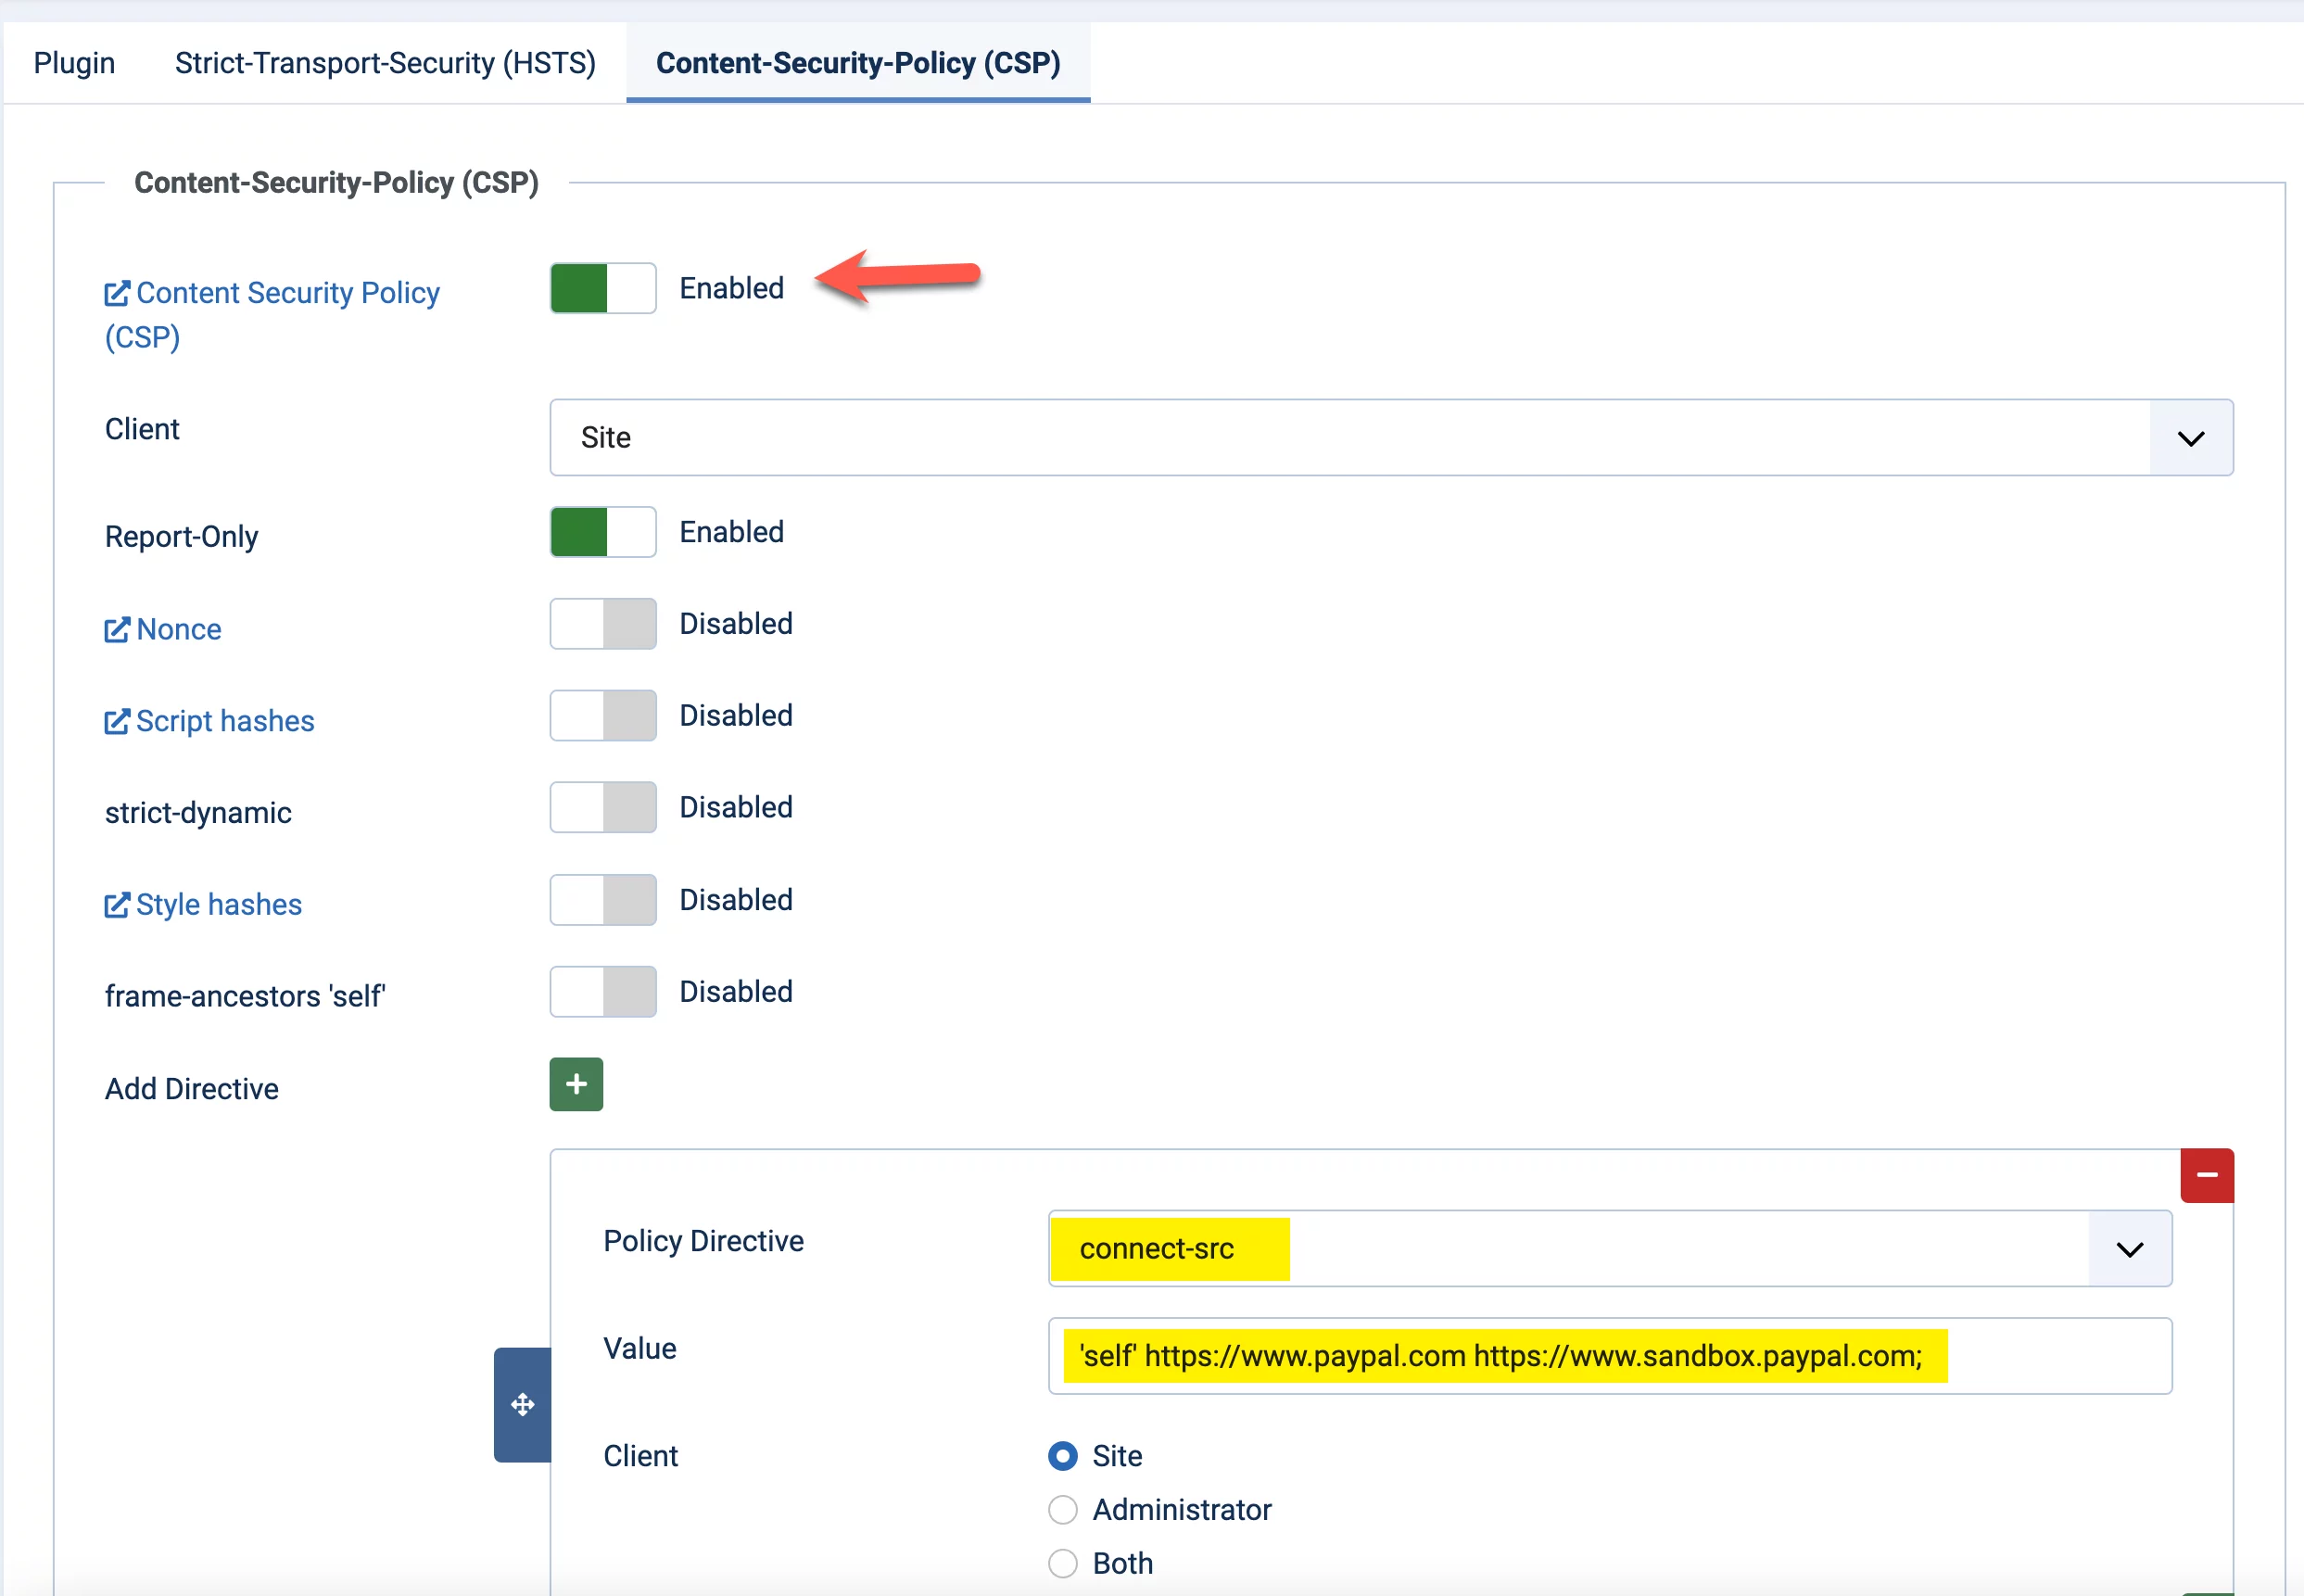This screenshot has width=2304, height=1596.
Task: Switch to the Strict-Transport-Security (HSTS) tab
Action: click(x=385, y=63)
